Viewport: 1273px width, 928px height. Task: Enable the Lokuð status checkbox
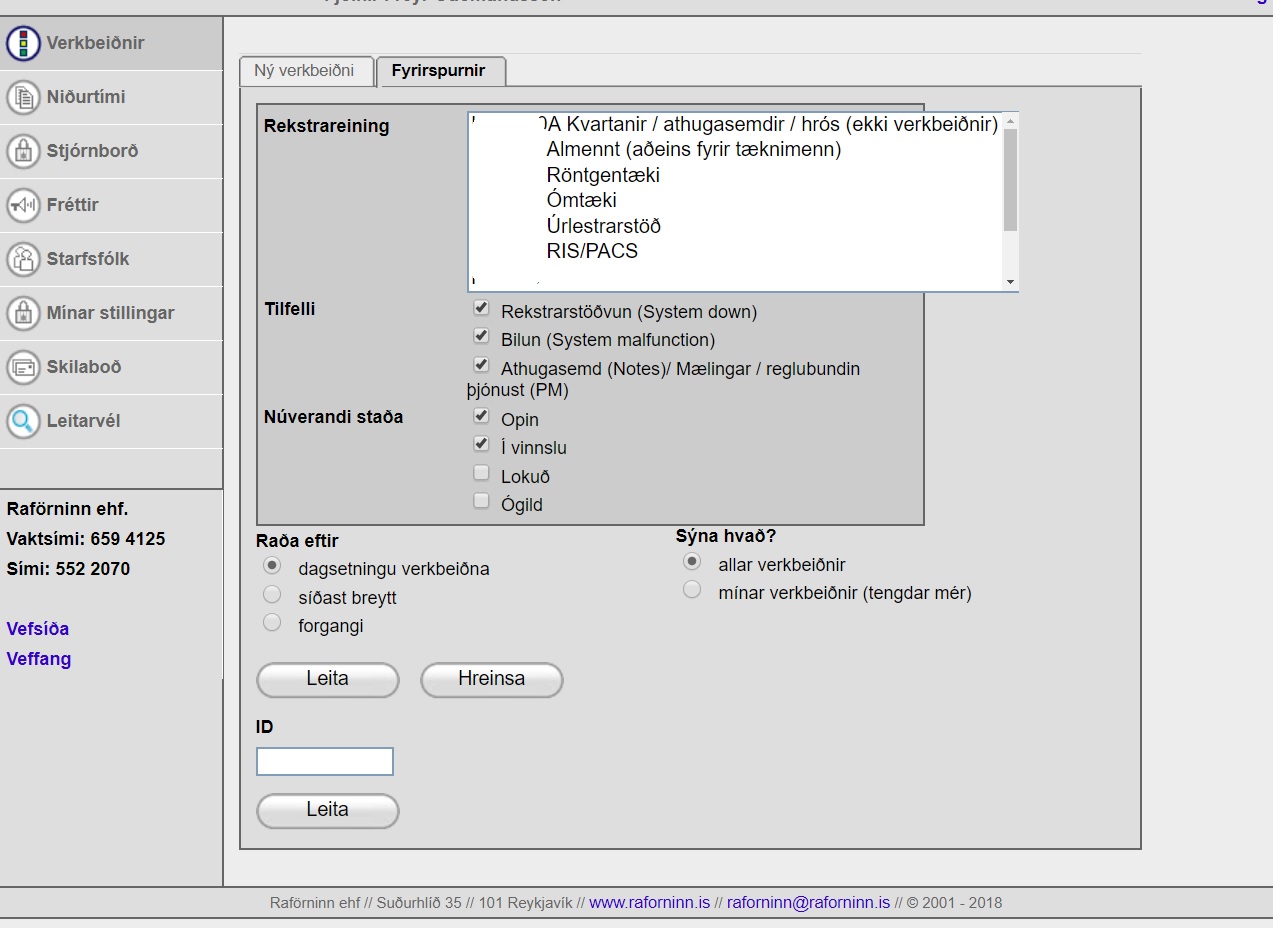pos(481,473)
